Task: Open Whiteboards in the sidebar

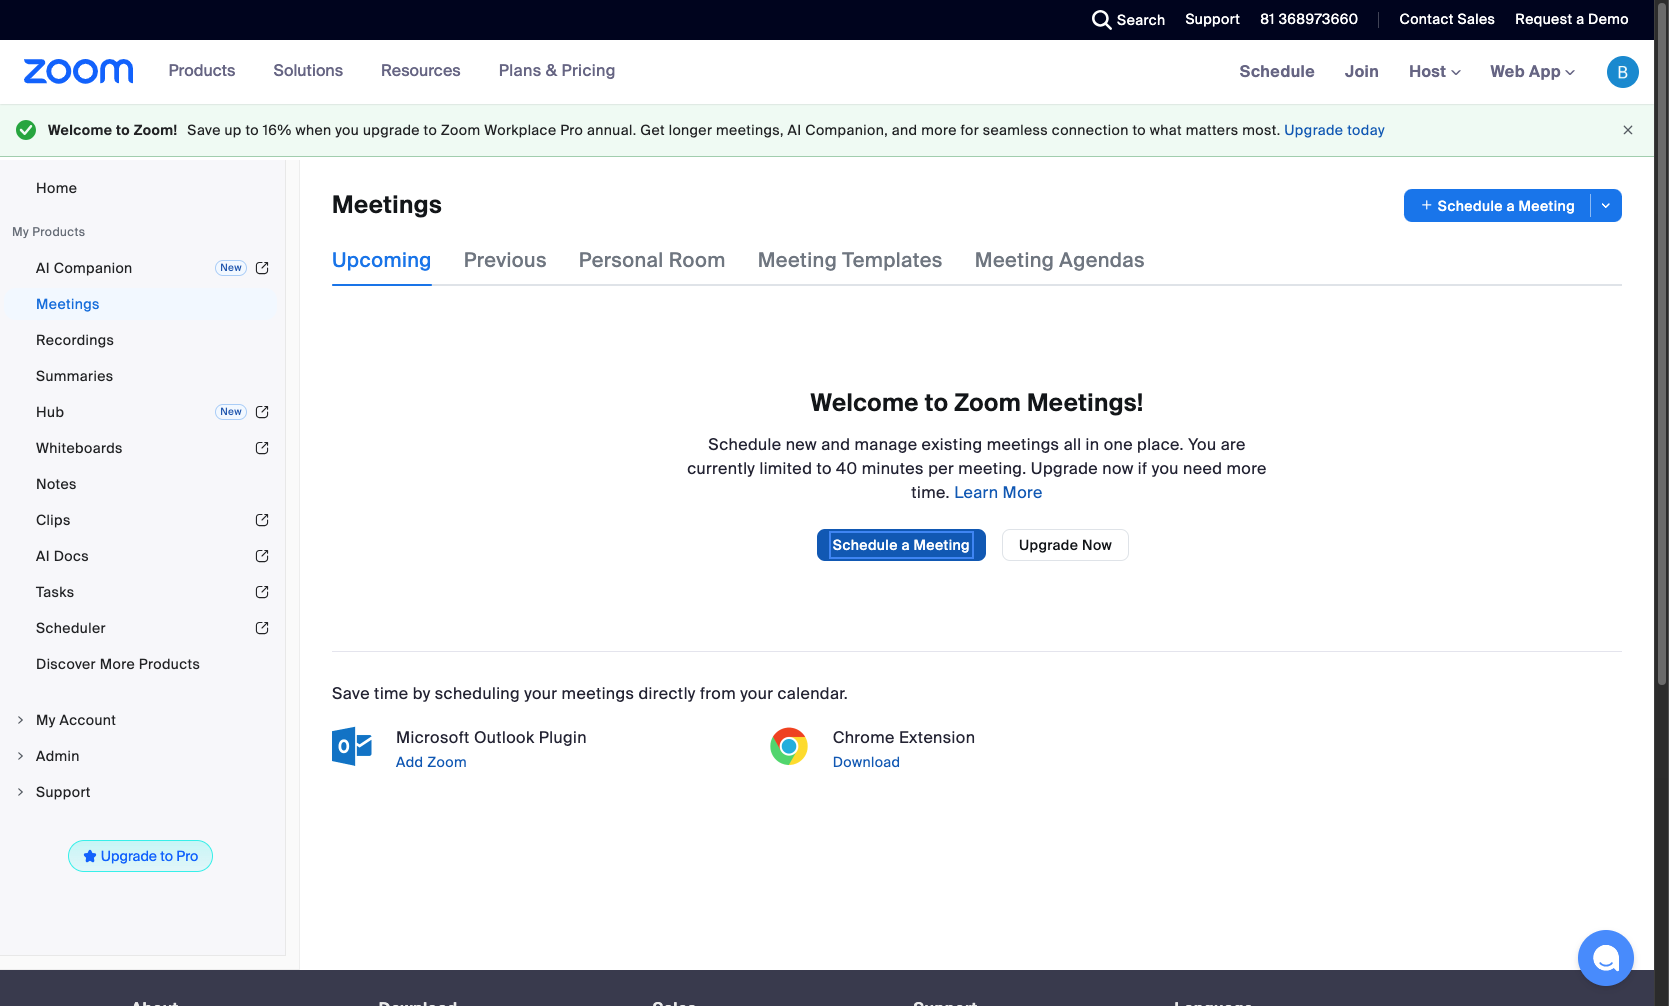Action: (x=79, y=448)
